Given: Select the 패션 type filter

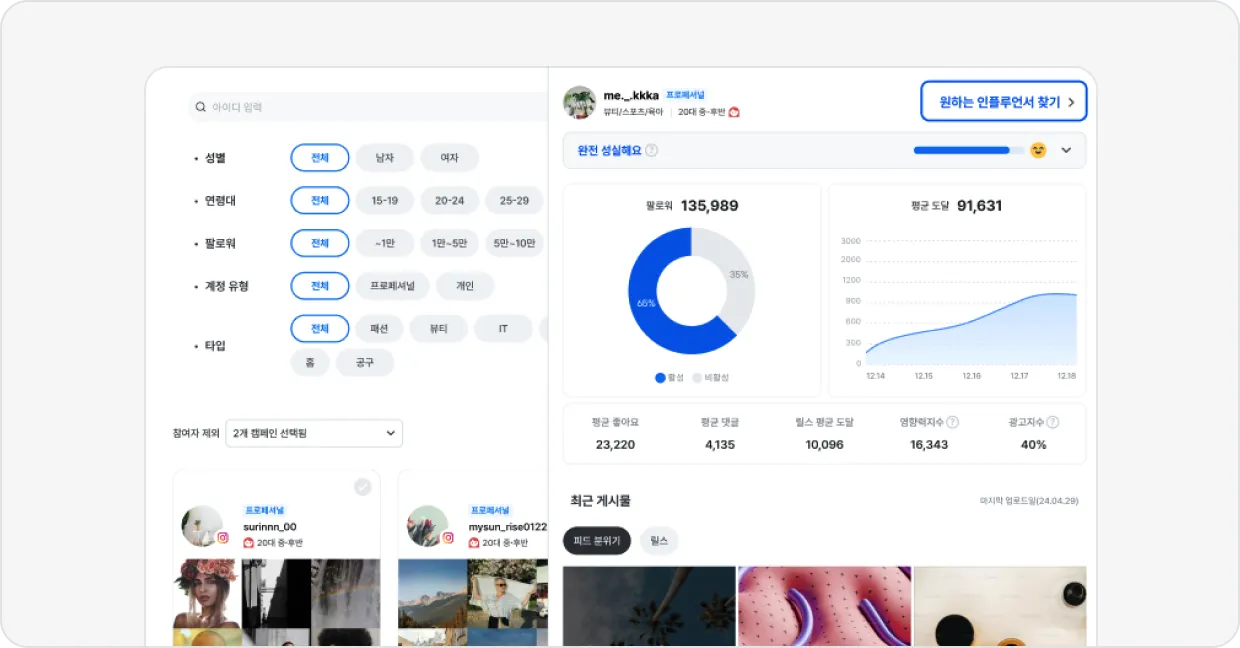Looking at the screenshot, I should (x=379, y=329).
